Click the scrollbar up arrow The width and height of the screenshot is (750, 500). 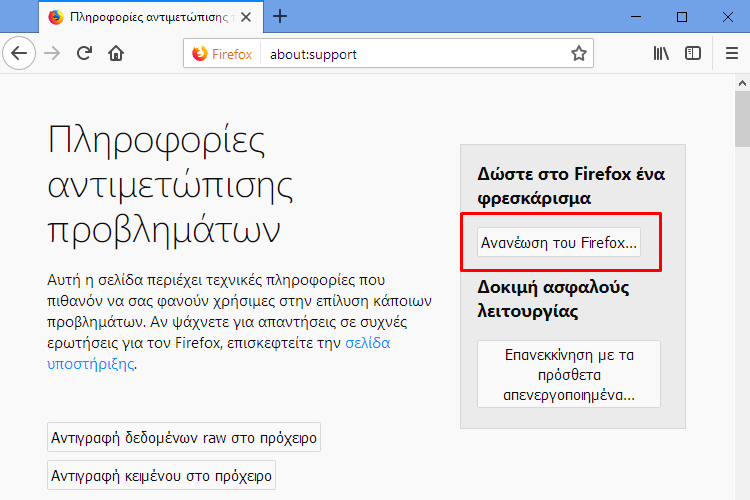(x=742, y=83)
